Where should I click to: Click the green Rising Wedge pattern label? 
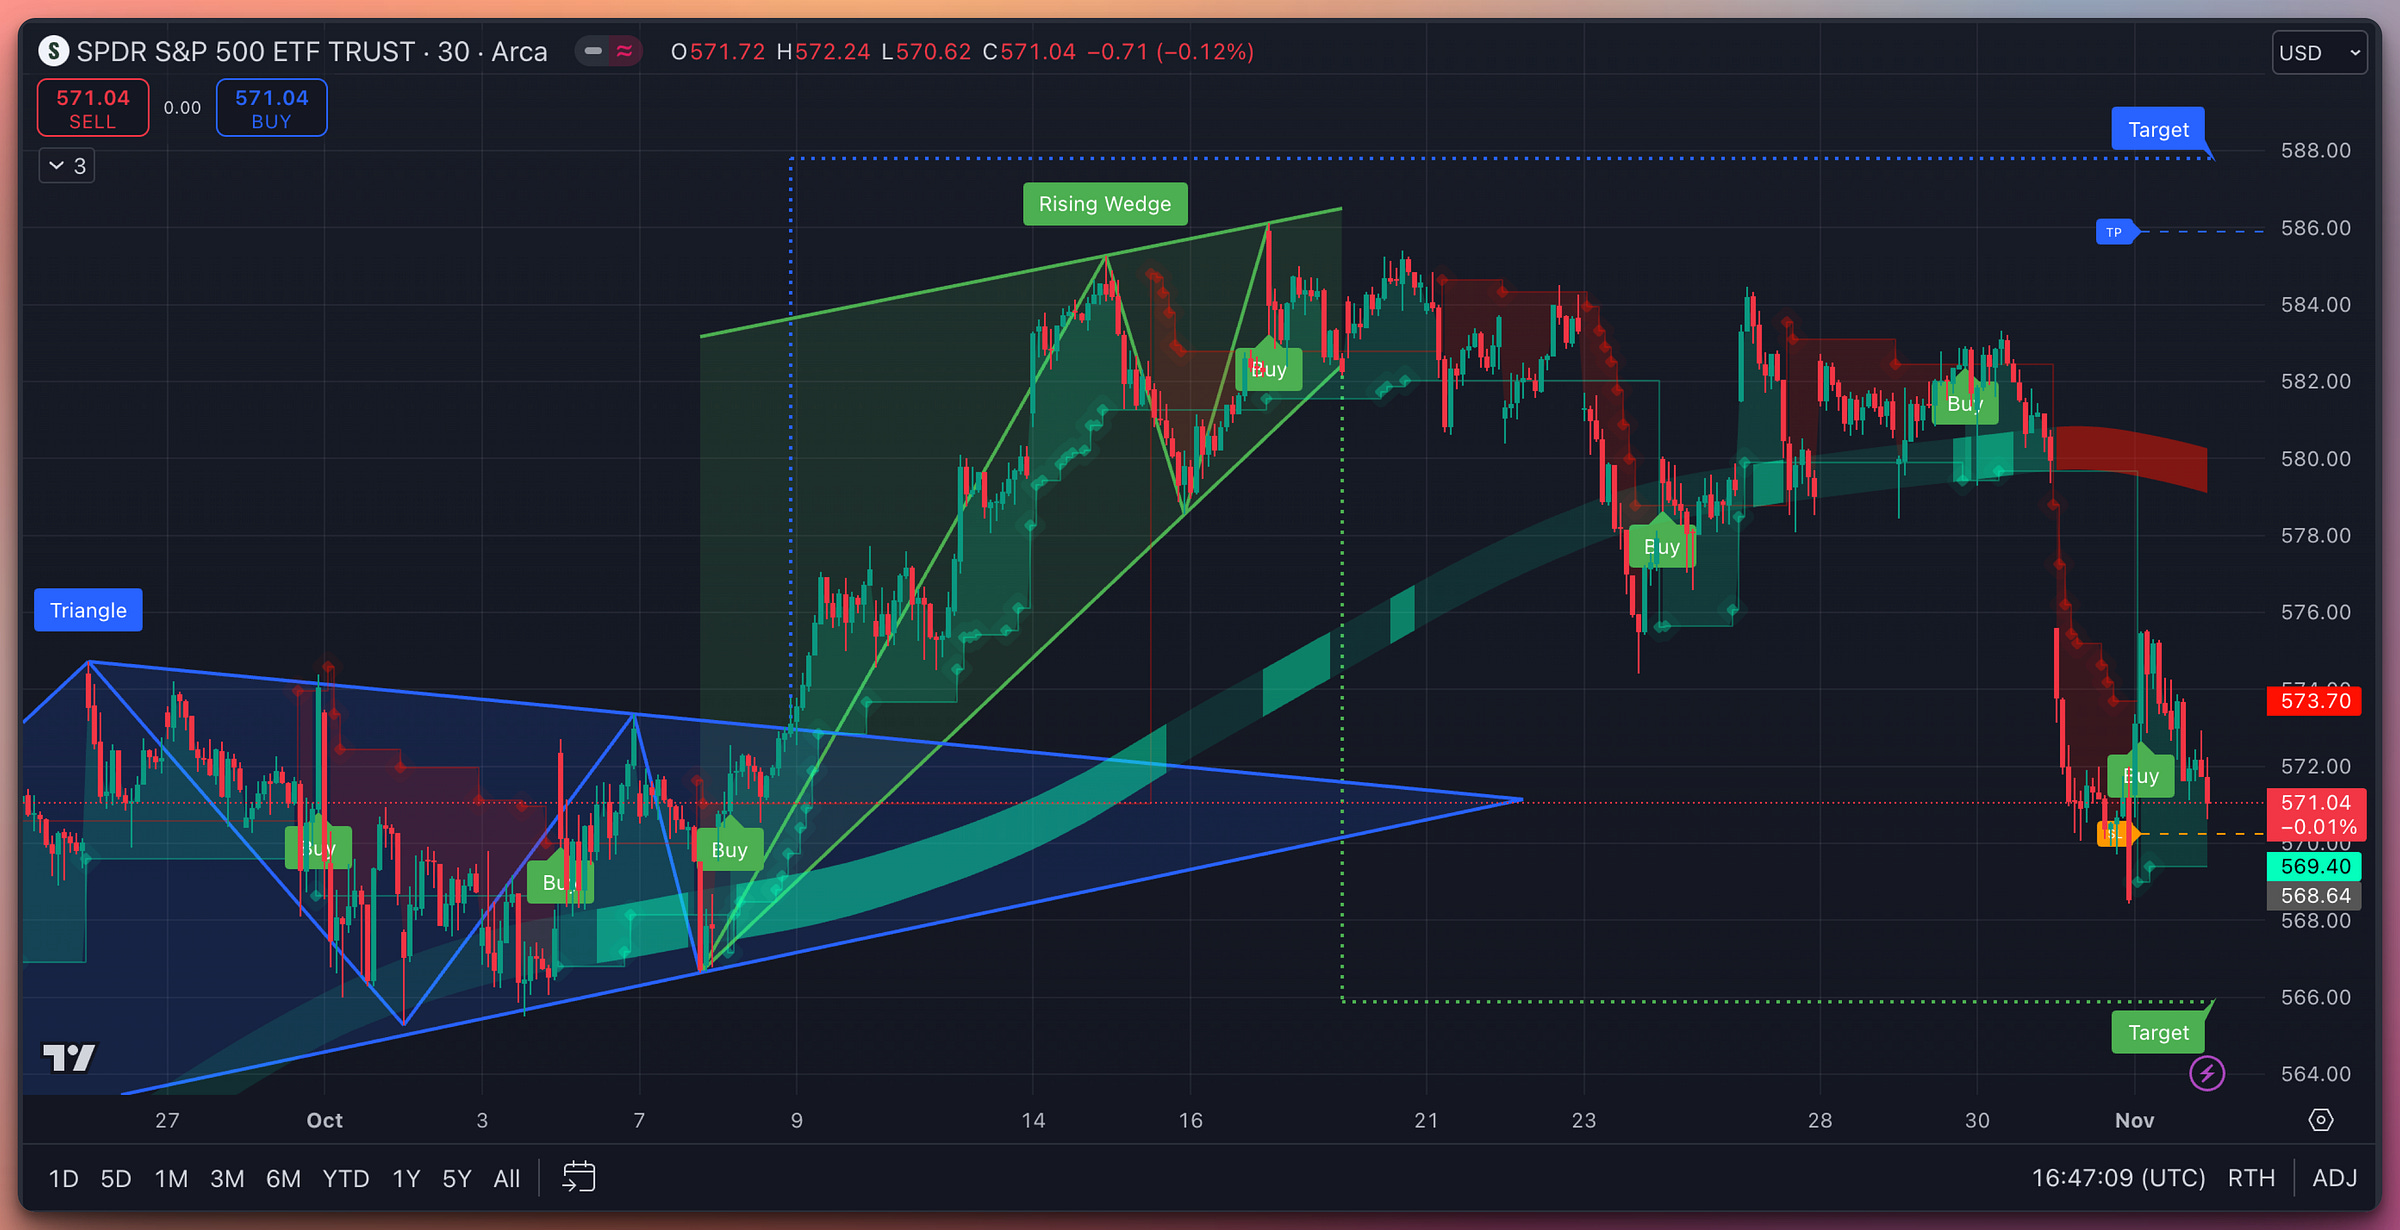point(1105,204)
